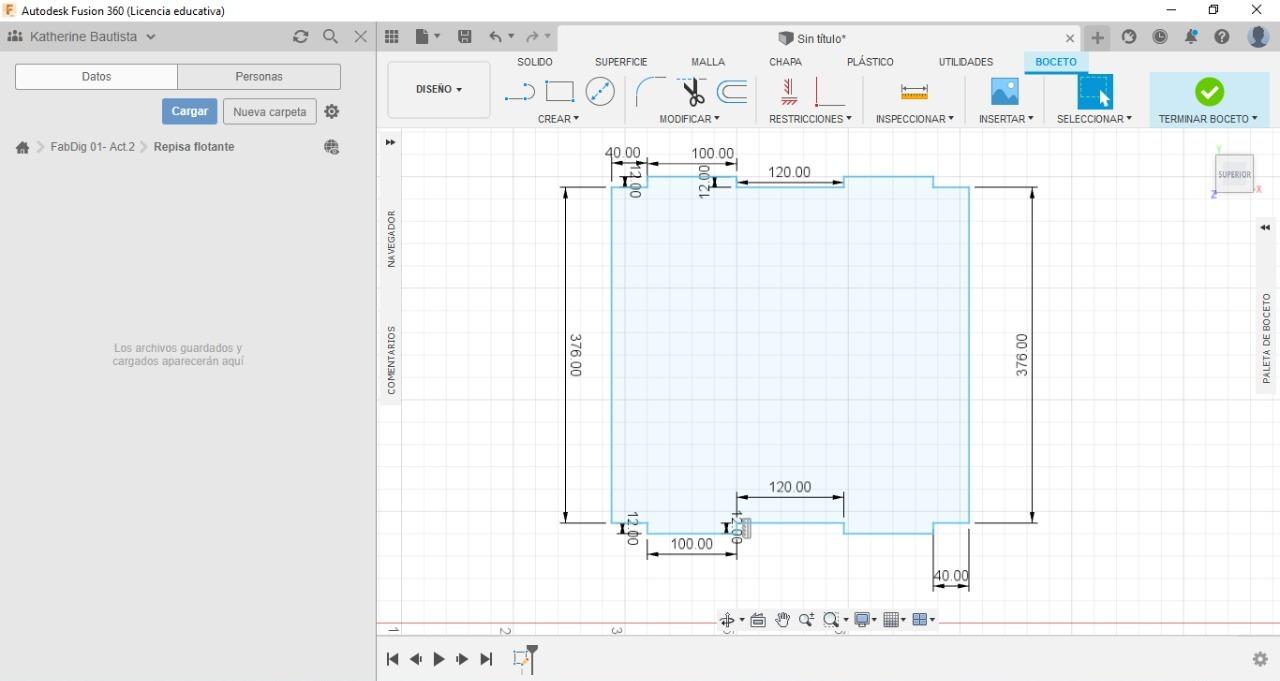Activate the Zoom tool
The image size is (1280, 681).
806,620
